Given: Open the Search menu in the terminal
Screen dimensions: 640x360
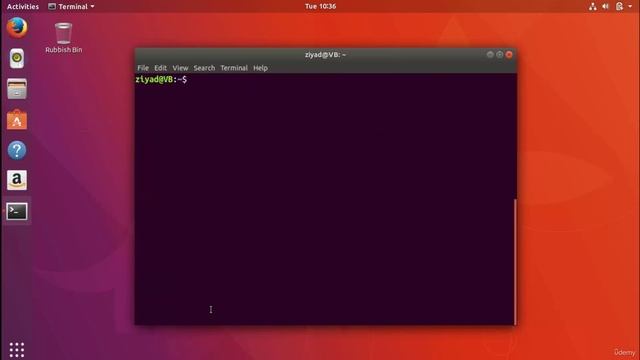Looking at the screenshot, I should [x=204, y=68].
